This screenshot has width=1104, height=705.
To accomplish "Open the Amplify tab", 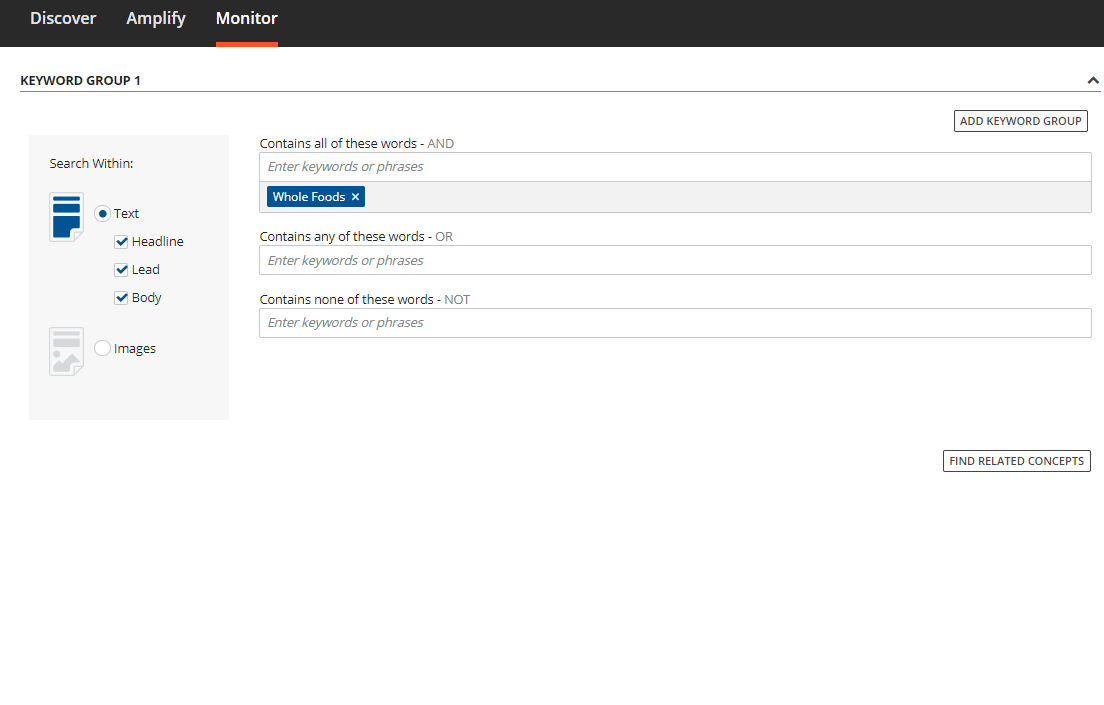I will tap(156, 18).
